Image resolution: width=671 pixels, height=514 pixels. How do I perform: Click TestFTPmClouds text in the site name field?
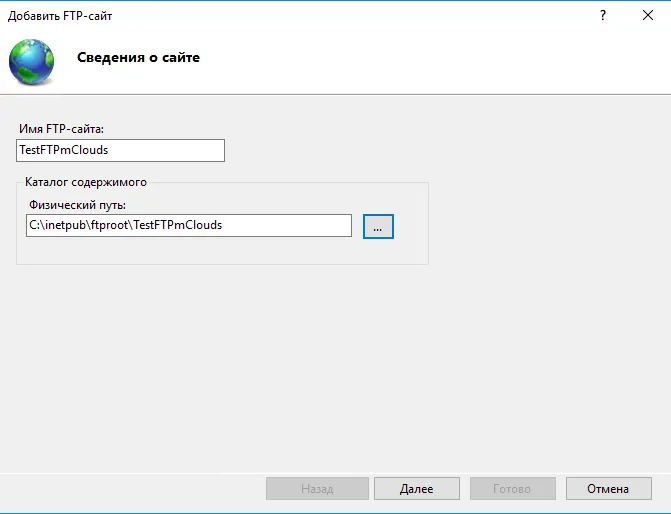pos(64,150)
